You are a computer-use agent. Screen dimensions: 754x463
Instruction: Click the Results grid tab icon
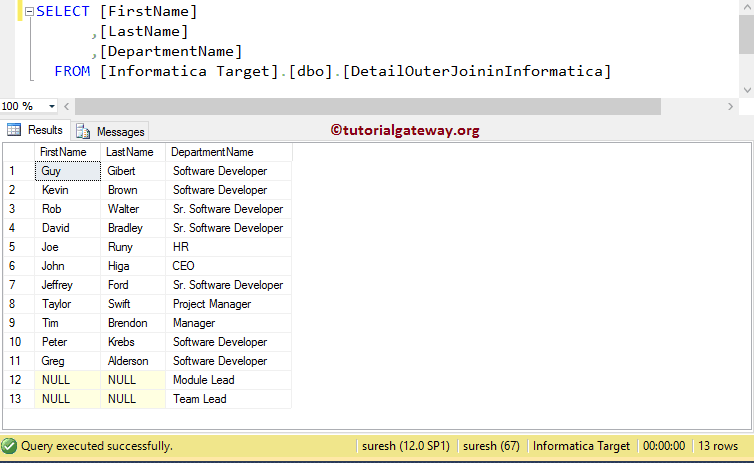(x=15, y=130)
